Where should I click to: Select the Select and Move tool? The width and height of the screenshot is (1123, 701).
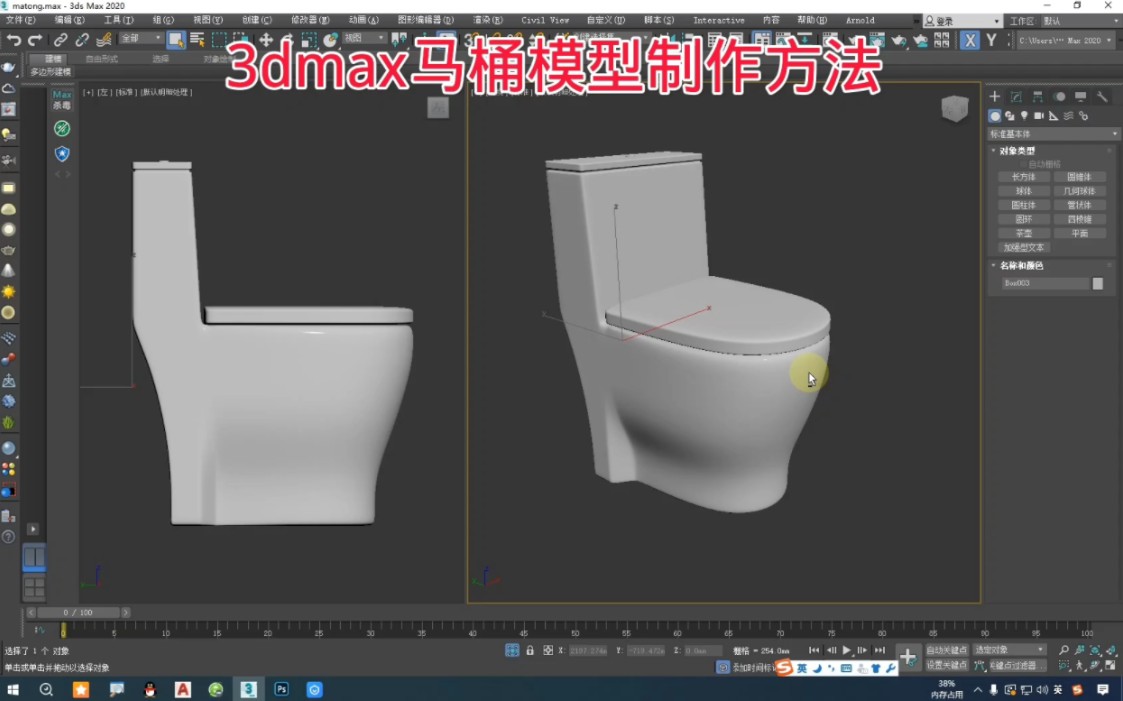[x=267, y=40]
